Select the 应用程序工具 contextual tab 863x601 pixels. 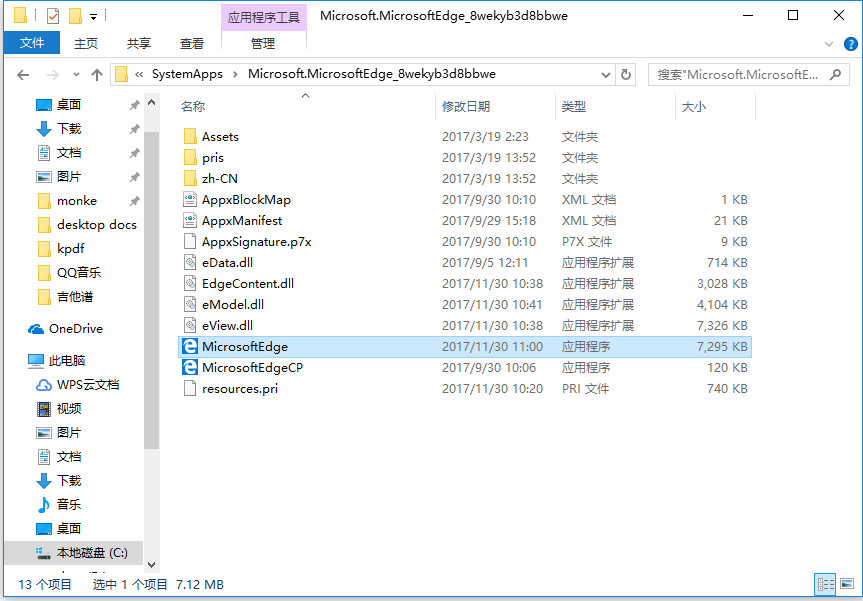point(264,18)
